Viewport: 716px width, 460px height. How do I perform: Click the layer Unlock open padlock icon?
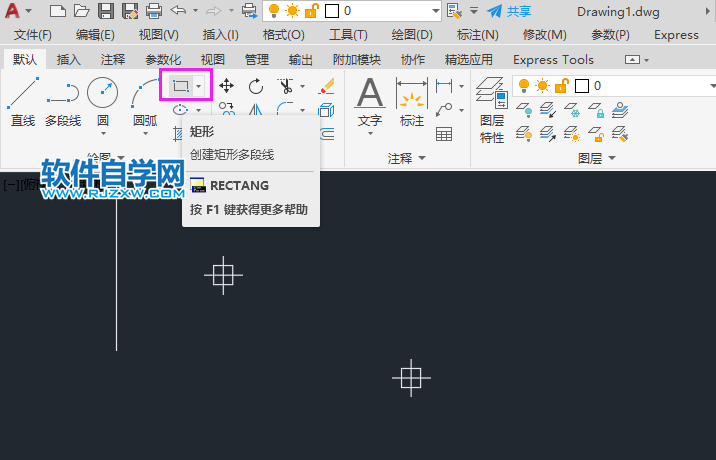click(x=596, y=134)
